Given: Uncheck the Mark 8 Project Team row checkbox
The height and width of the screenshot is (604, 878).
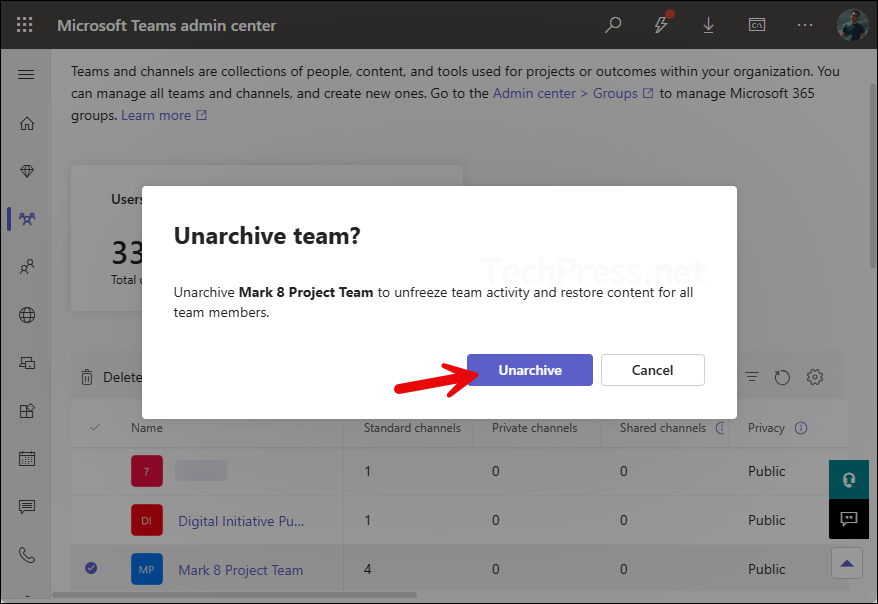Looking at the screenshot, I should pyautogui.click(x=91, y=569).
